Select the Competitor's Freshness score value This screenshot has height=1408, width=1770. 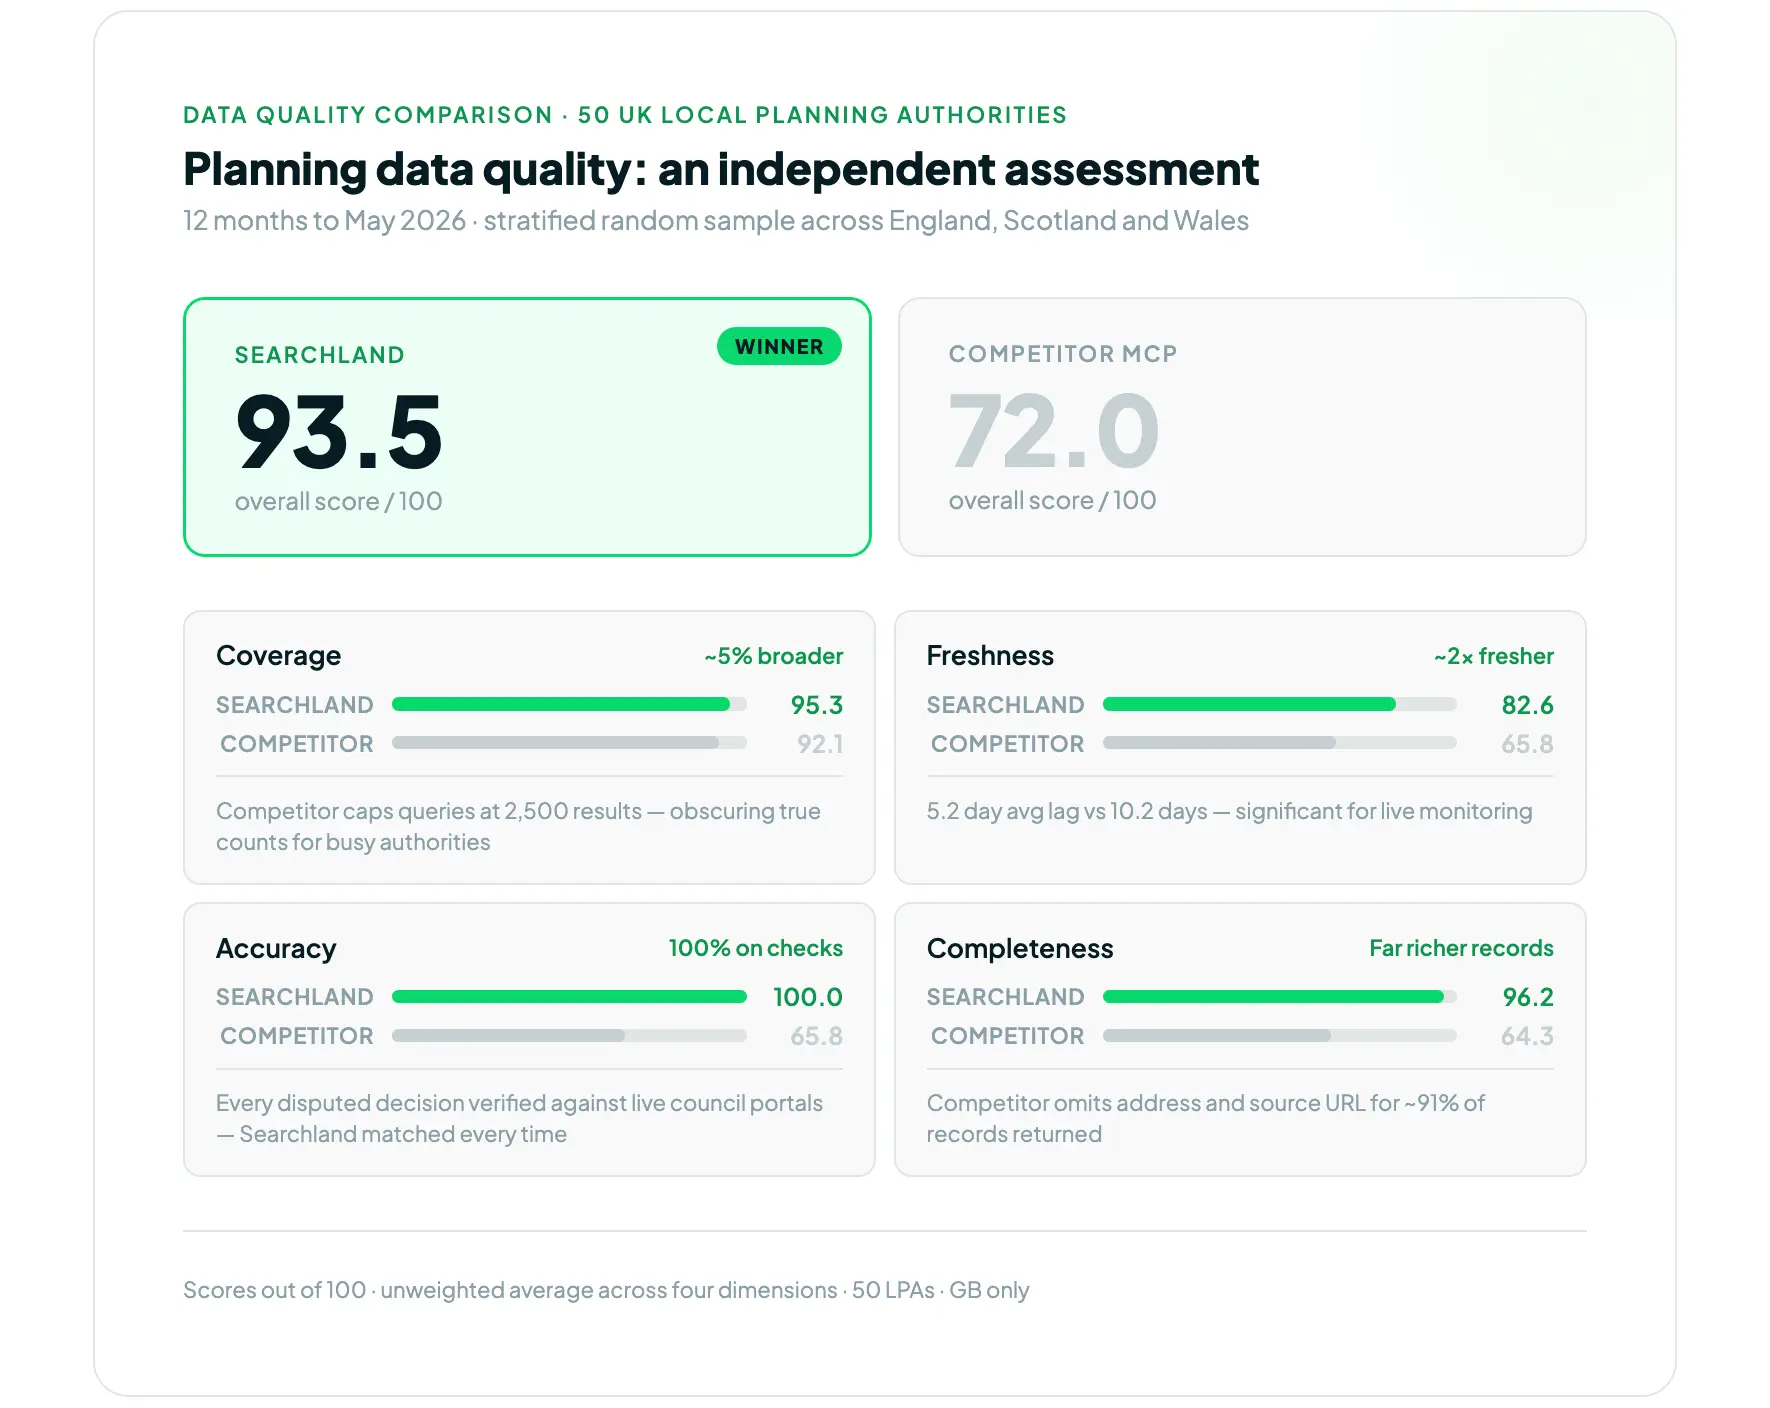tap(1527, 744)
